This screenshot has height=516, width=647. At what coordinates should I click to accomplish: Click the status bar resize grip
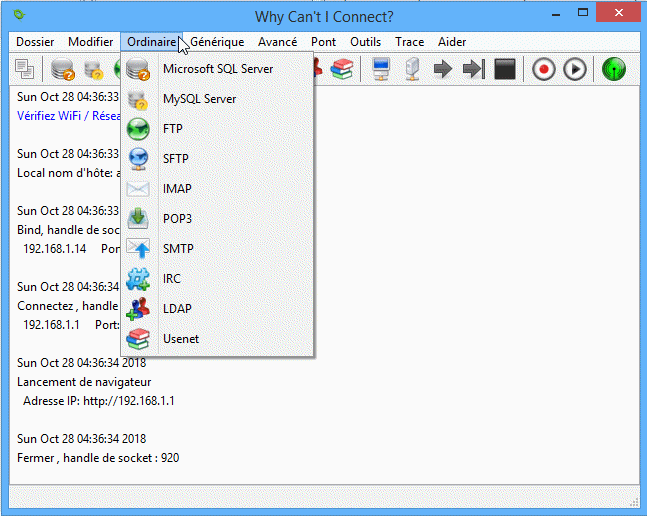click(634, 502)
